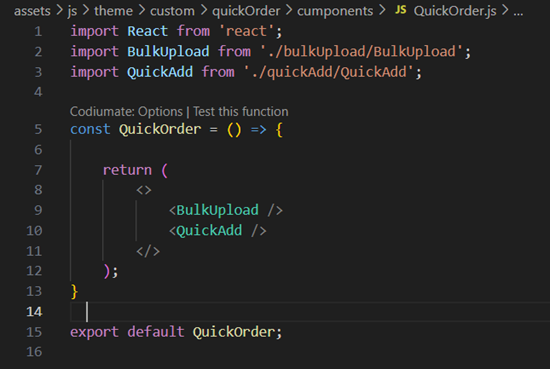Click the JS file icon in breadcrumb
This screenshot has height=369, width=550.
[x=401, y=10]
